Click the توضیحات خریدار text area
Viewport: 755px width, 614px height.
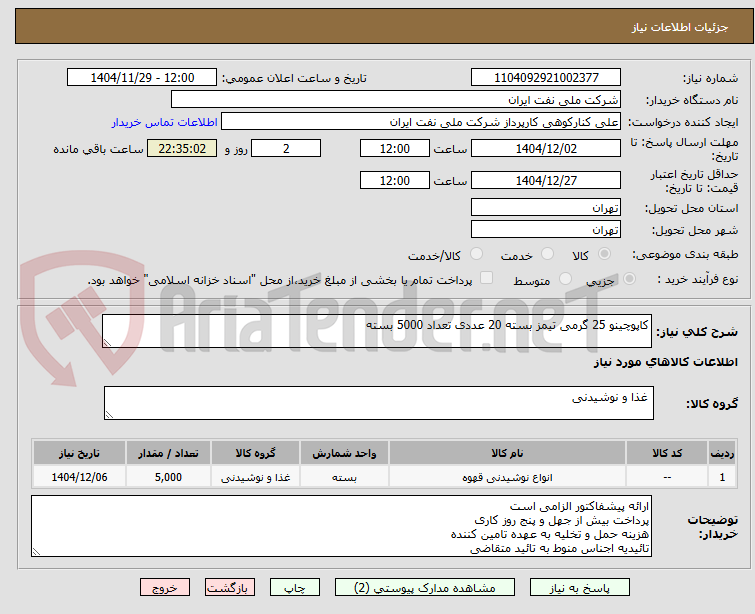tap(341, 526)
